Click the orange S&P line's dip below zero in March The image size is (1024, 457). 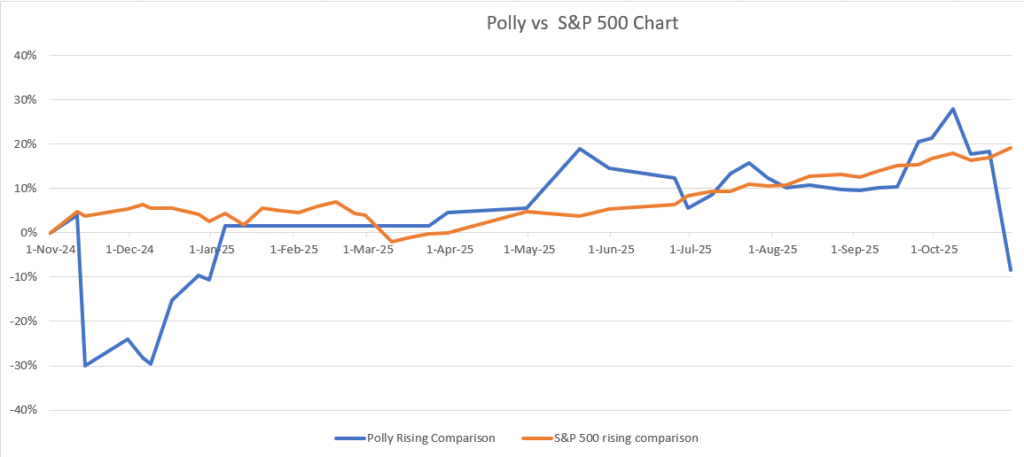392,241
